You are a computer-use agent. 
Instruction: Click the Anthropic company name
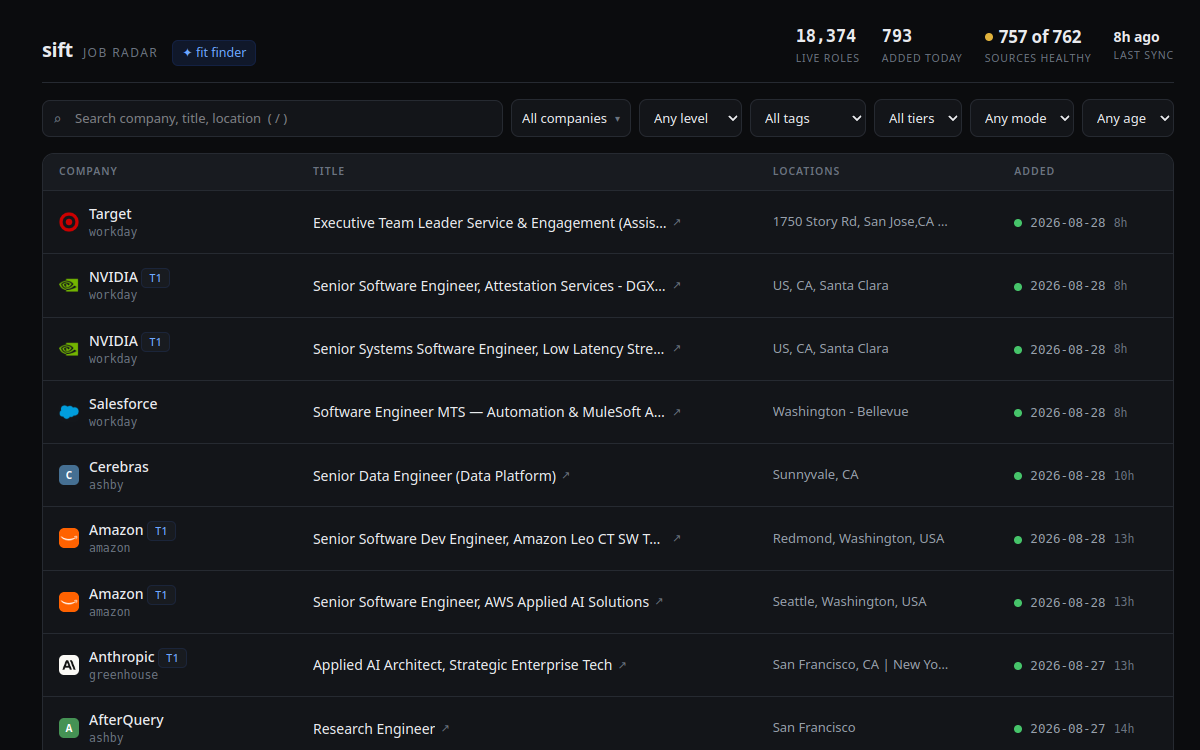122,657
